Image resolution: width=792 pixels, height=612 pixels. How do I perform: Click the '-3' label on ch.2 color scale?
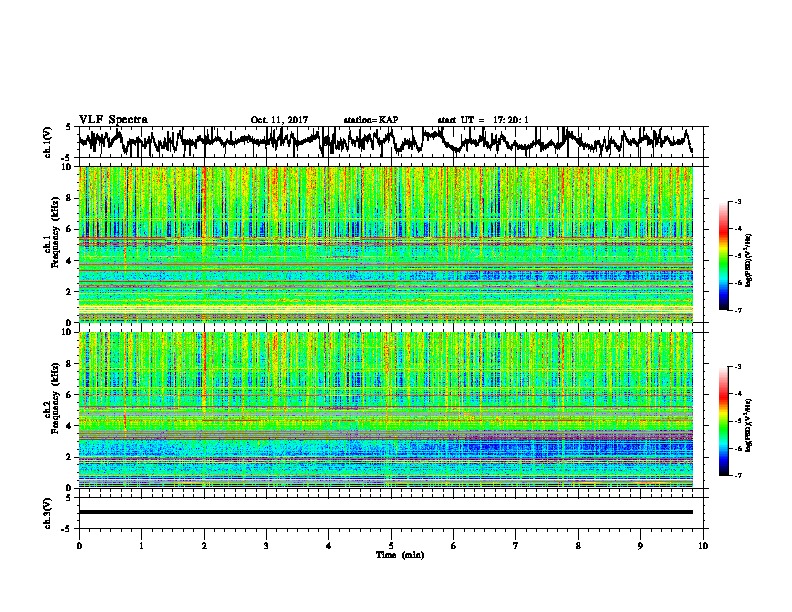tap(737, 367)
